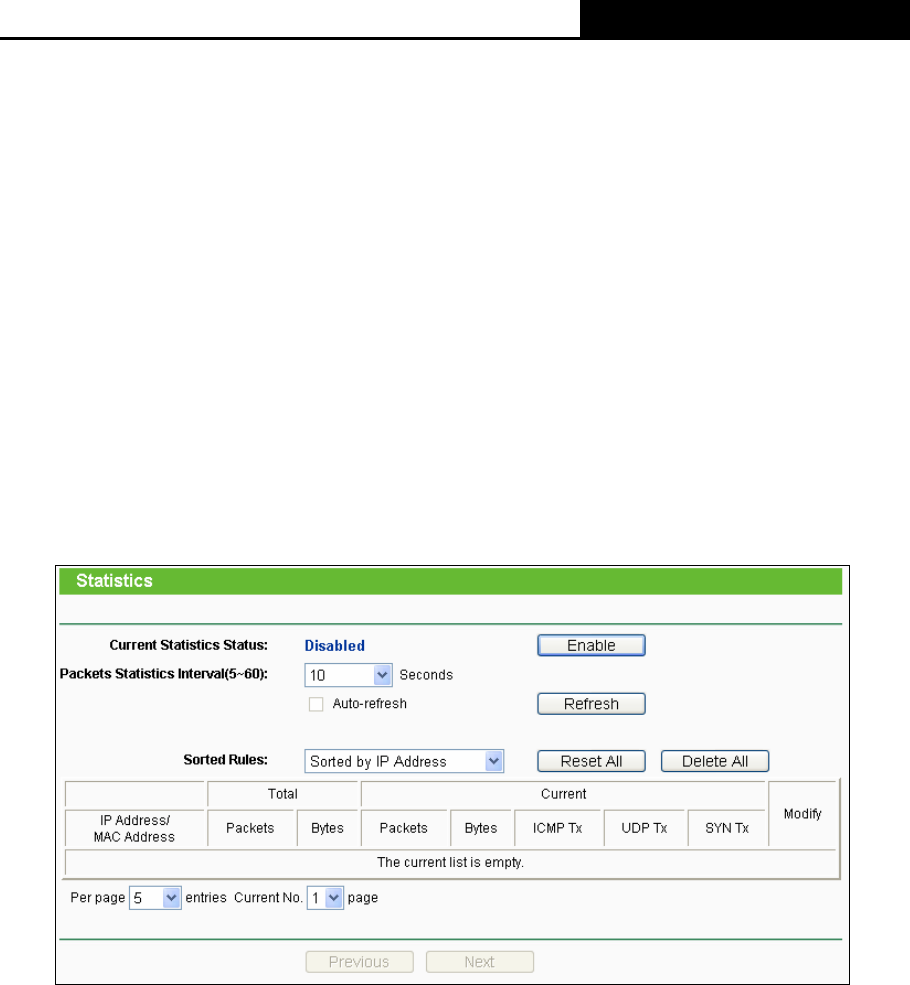Click the SYN Tx column header
The width and height of the screenshot is (910, 985).
pyautogui.click(x=727, y=828)
